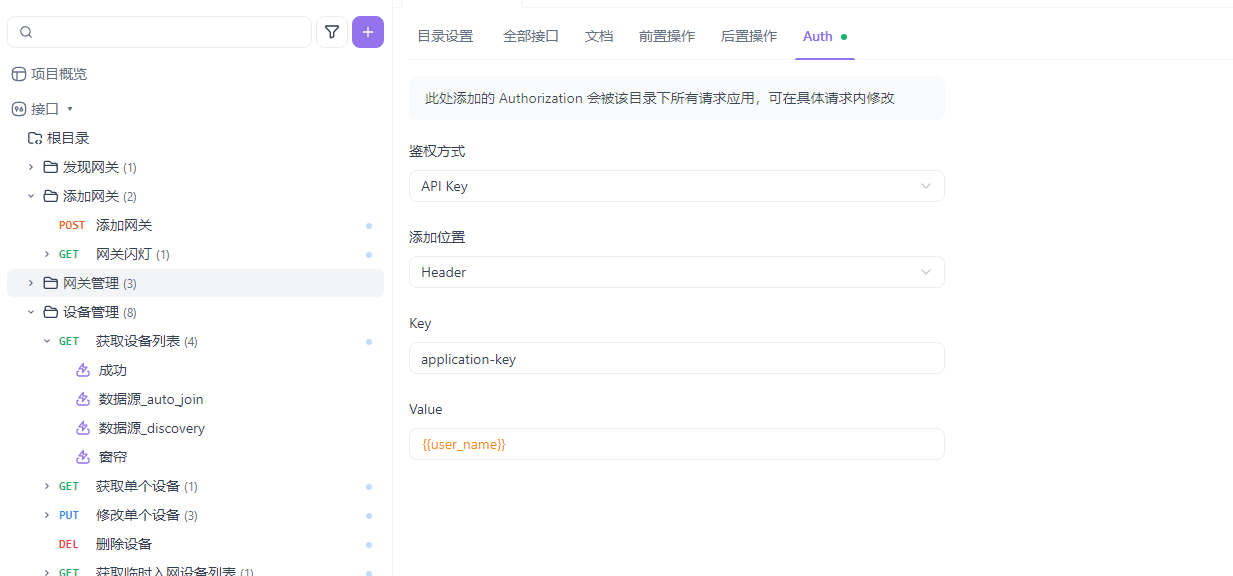
Task: Click the filter icon beside search box
Action: pyautogui.click(x=332, y=32)
